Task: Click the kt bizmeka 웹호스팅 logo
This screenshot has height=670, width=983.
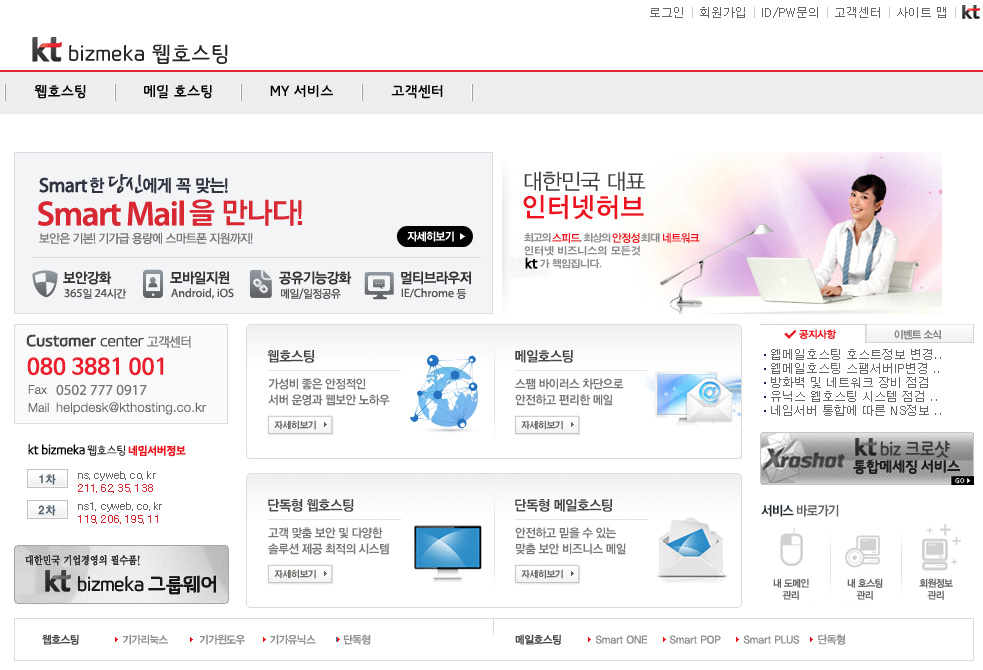Action: 130,51
